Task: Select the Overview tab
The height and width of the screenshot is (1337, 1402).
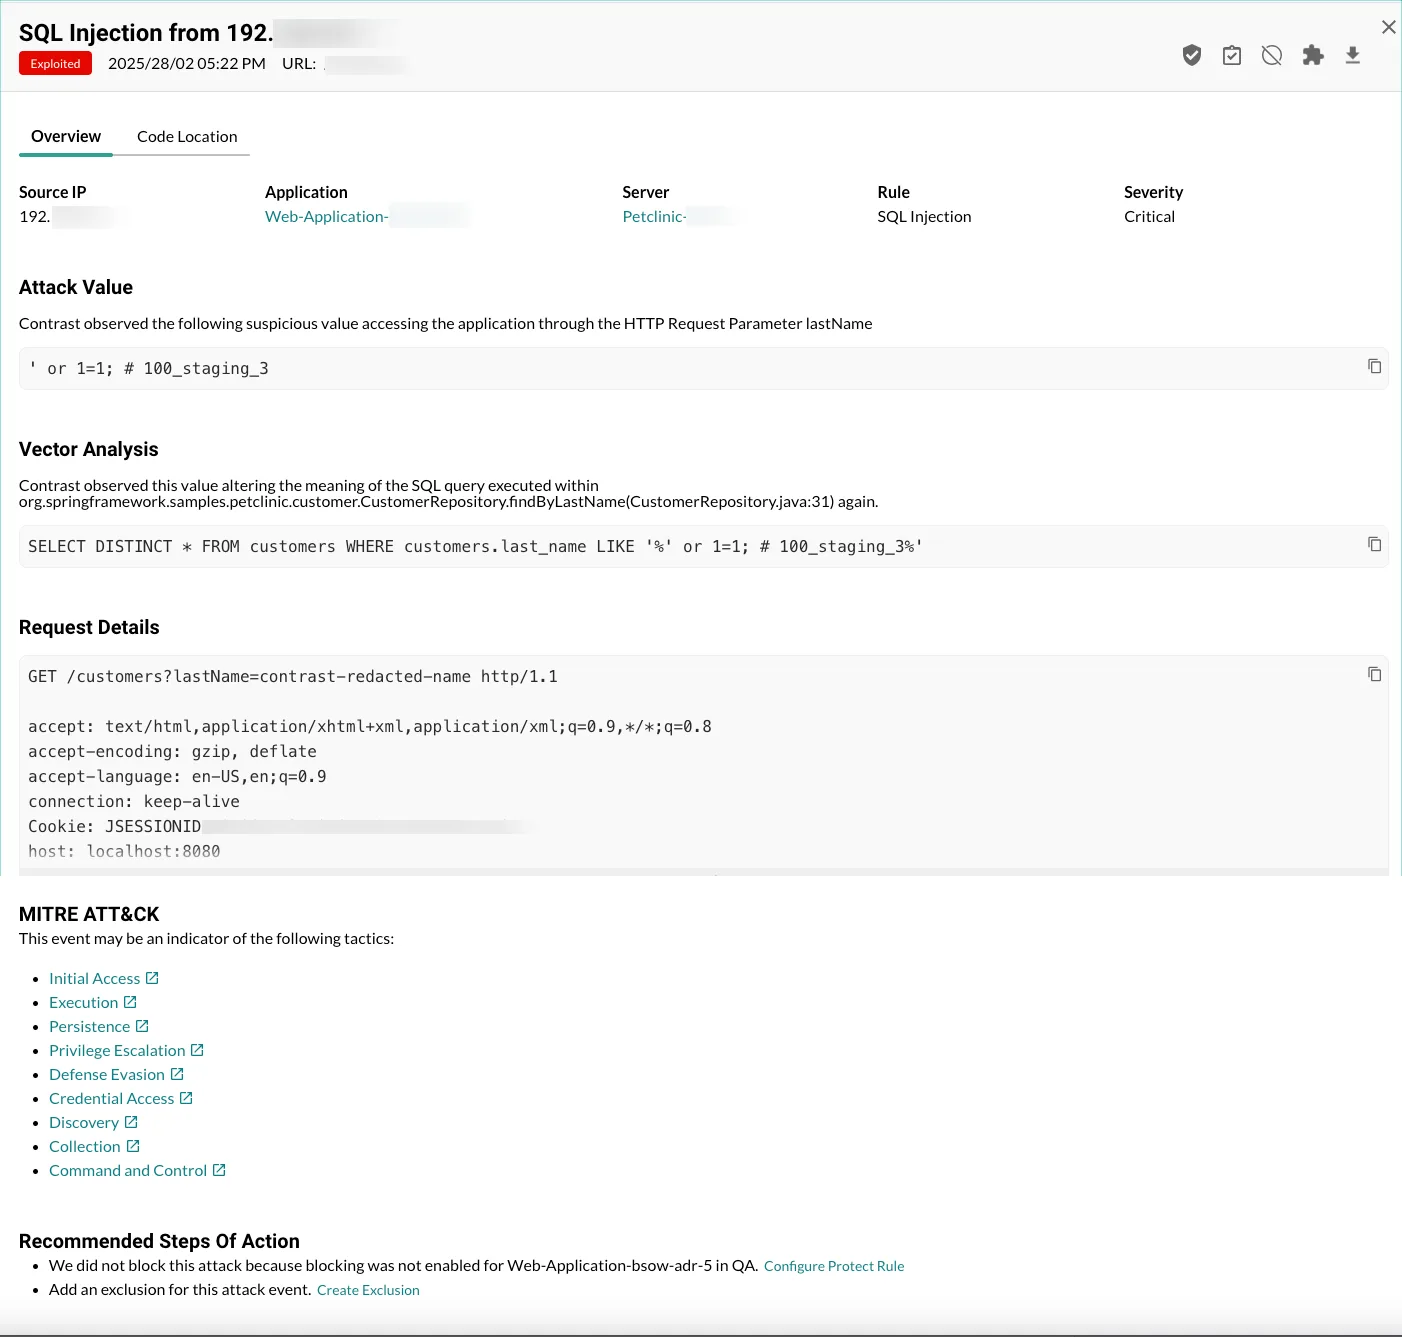Action: 65,136
